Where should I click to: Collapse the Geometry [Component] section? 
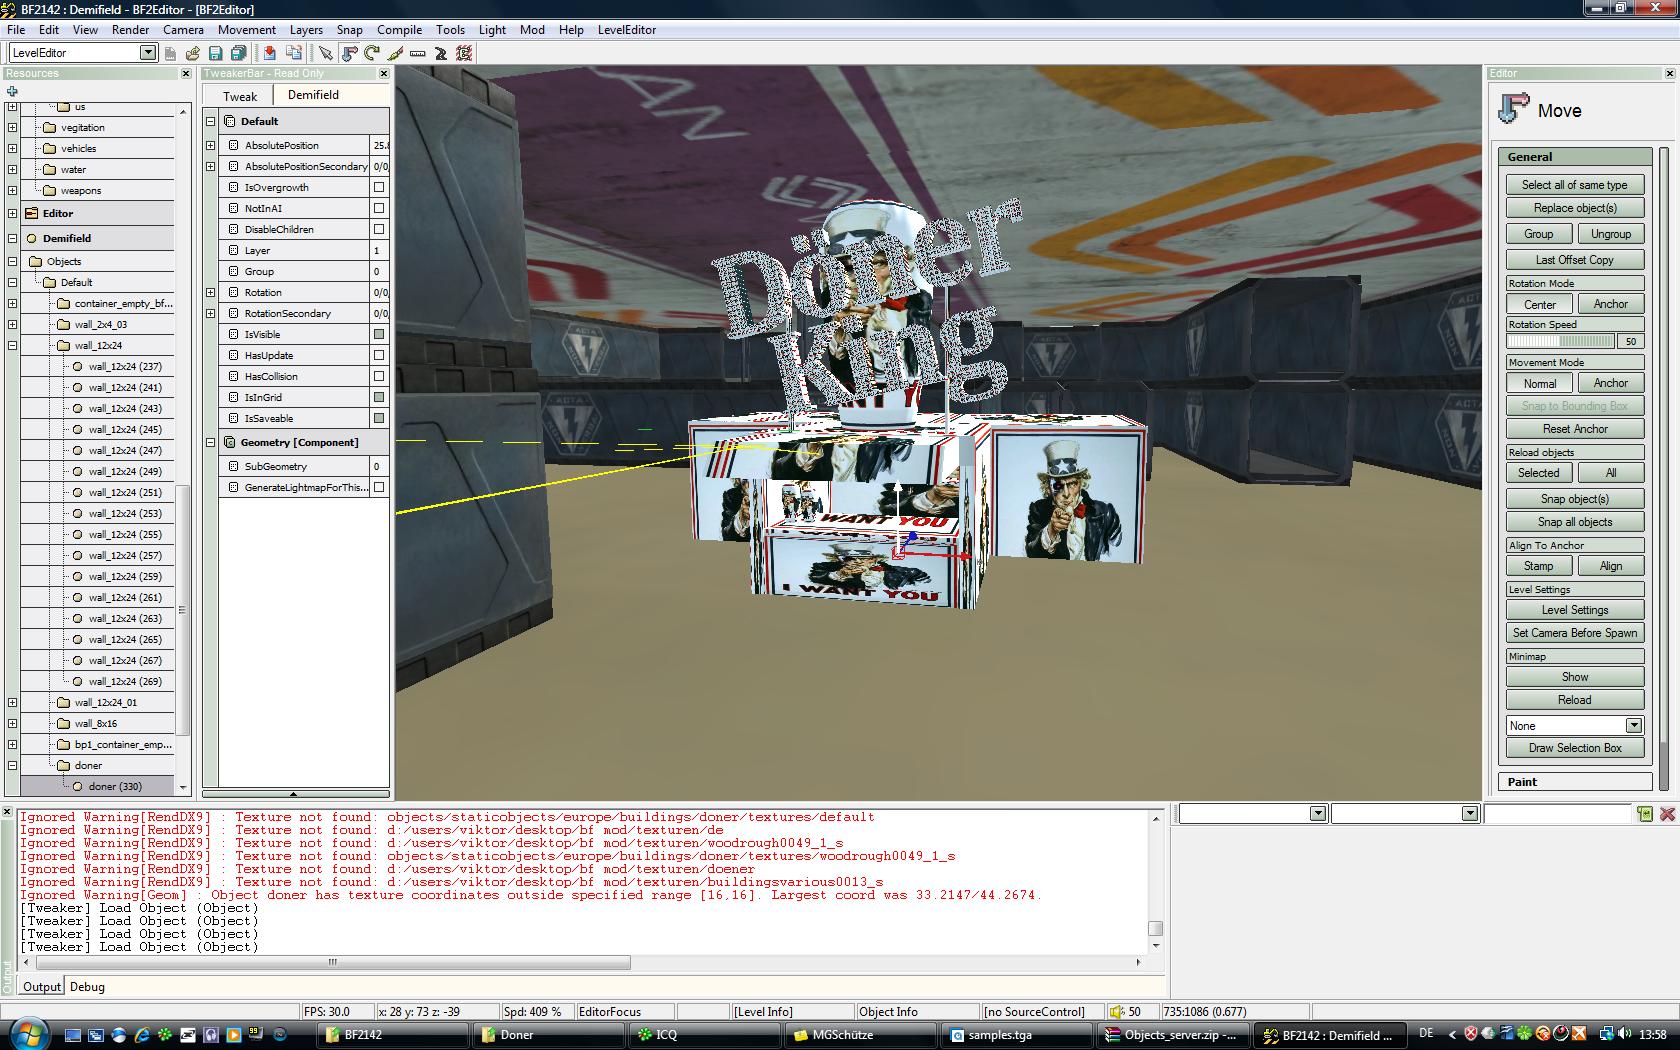coord(211,442)
